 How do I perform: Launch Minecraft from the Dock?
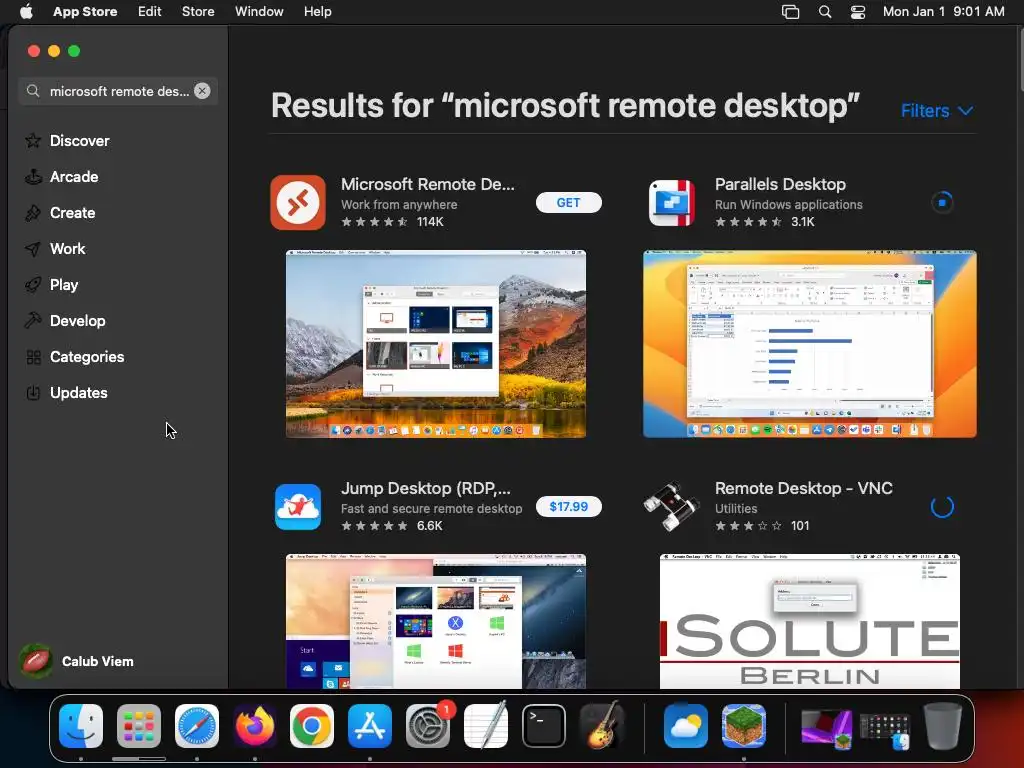(x=744, y=726)
